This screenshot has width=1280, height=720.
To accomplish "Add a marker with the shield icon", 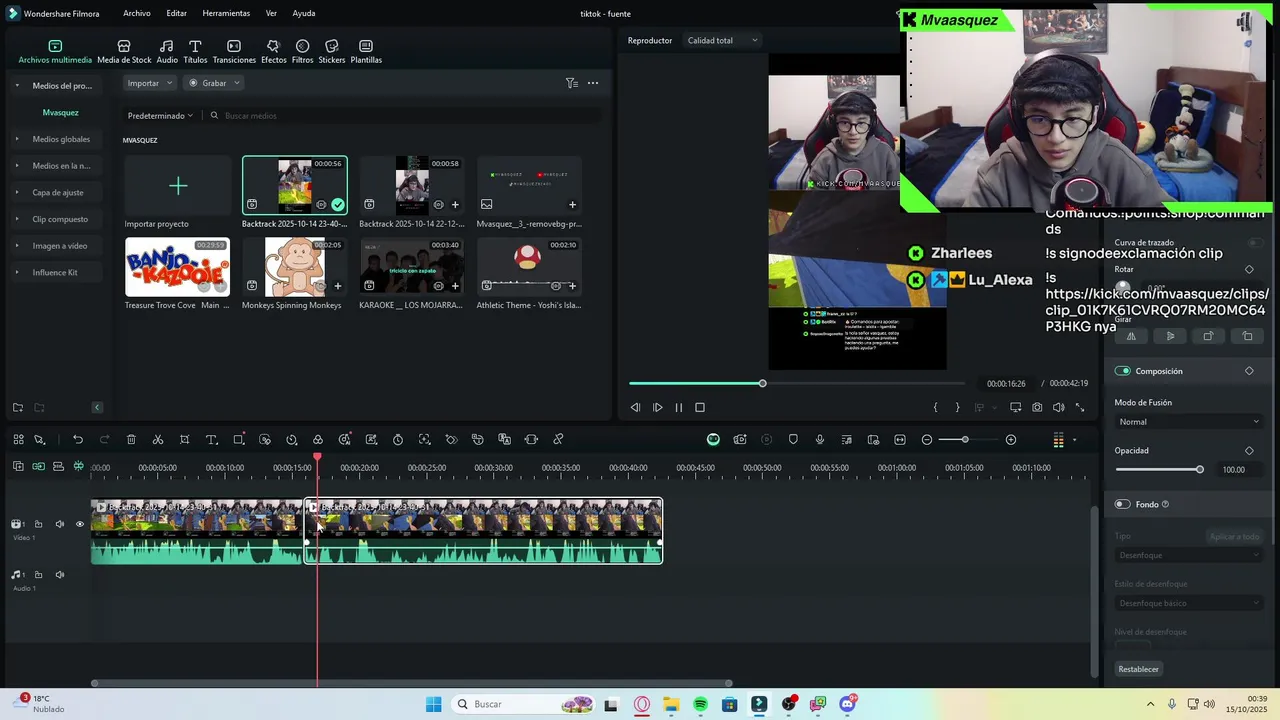I will (793, 440).
